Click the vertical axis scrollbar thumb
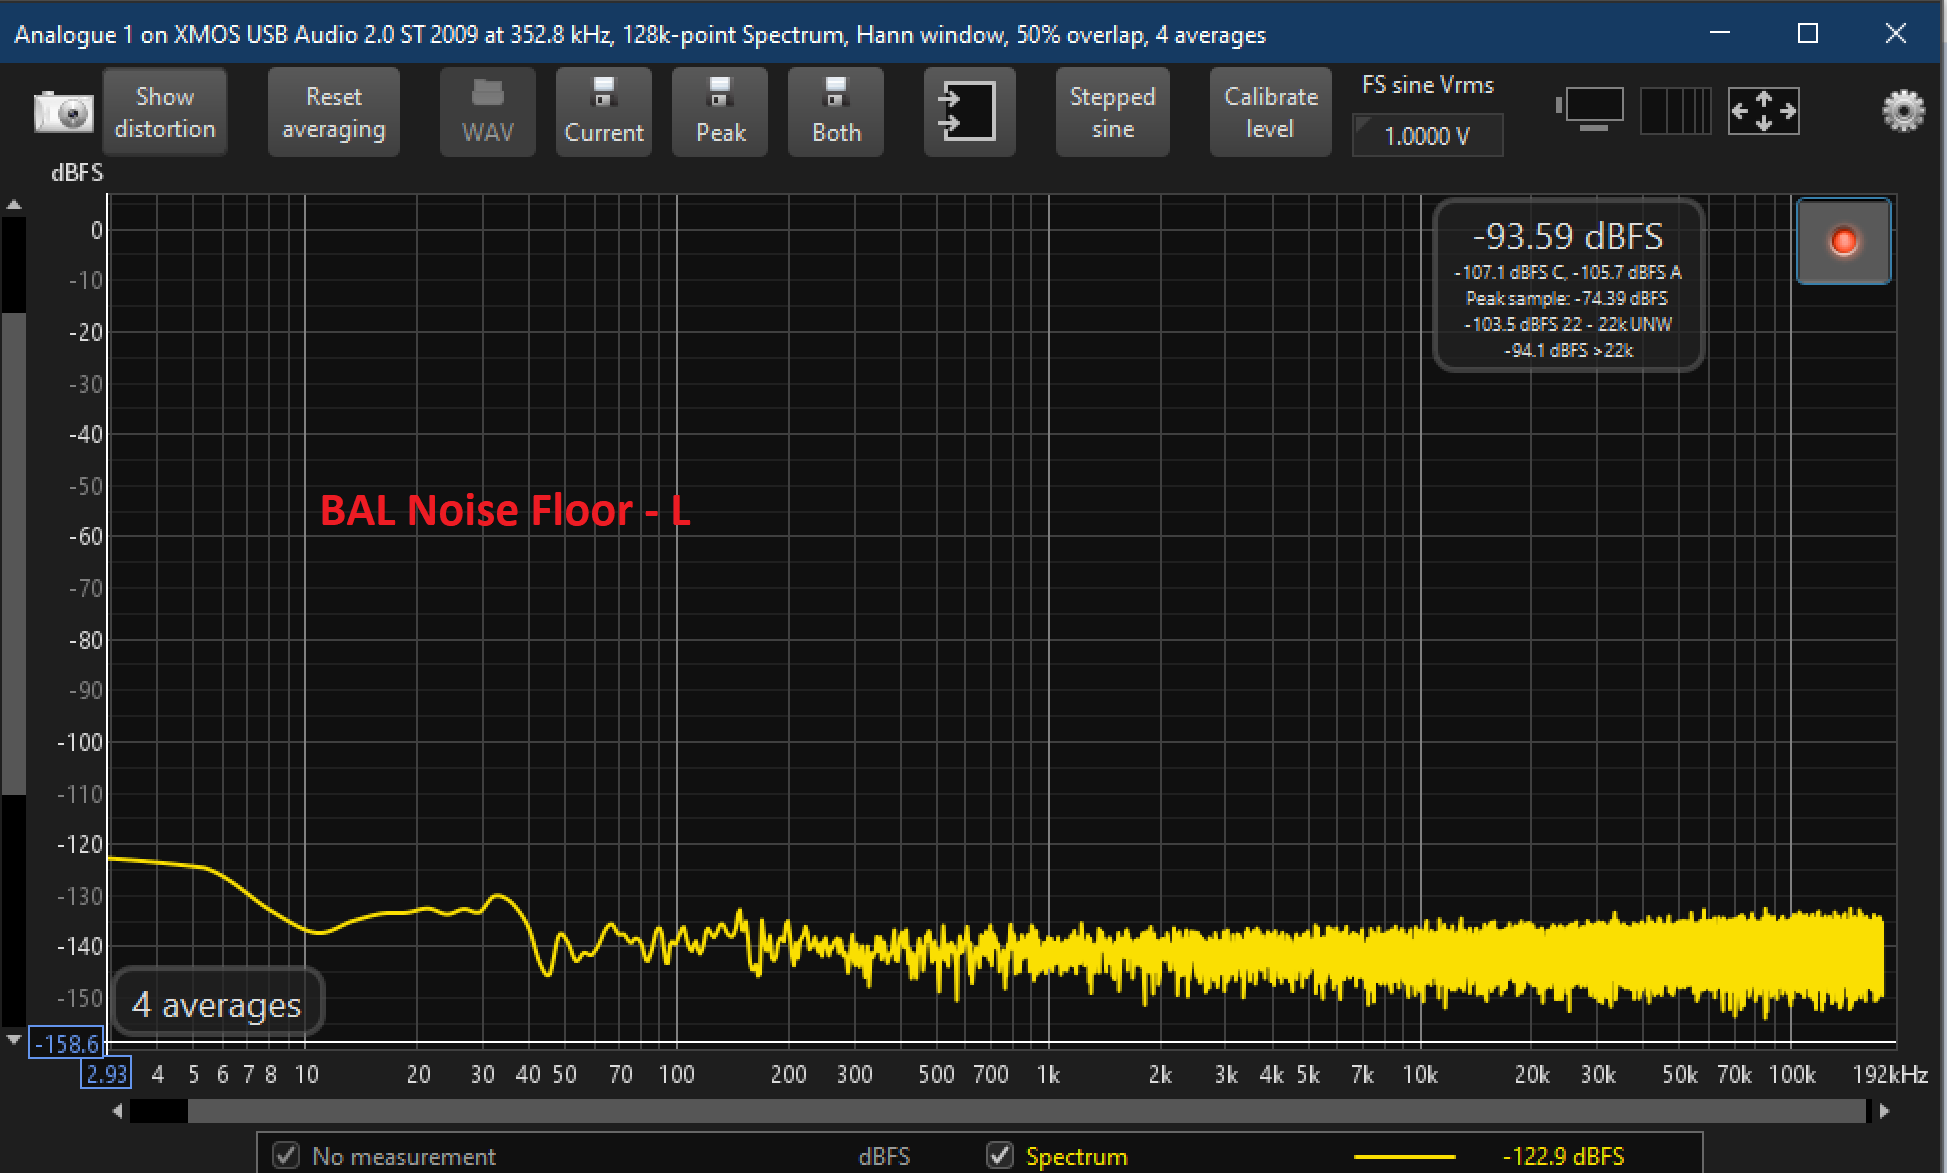This screenshot has width=1947, height=1173. click(x=14, y=553)
